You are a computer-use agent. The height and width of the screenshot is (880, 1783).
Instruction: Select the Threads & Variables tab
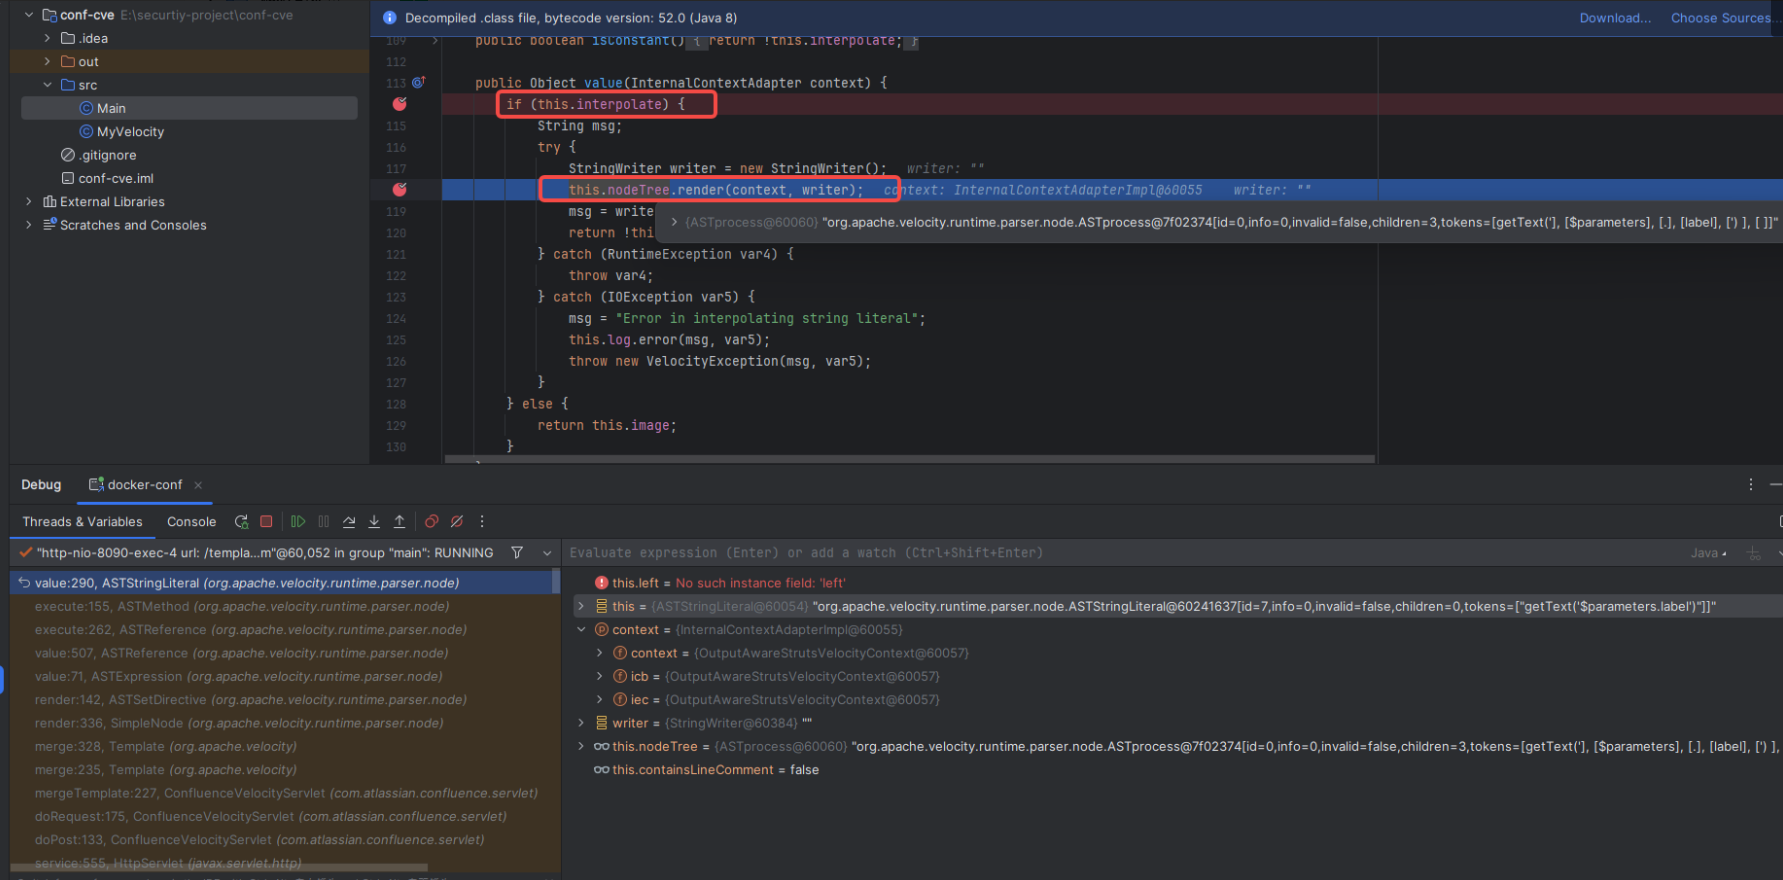[x=82, y=522]
